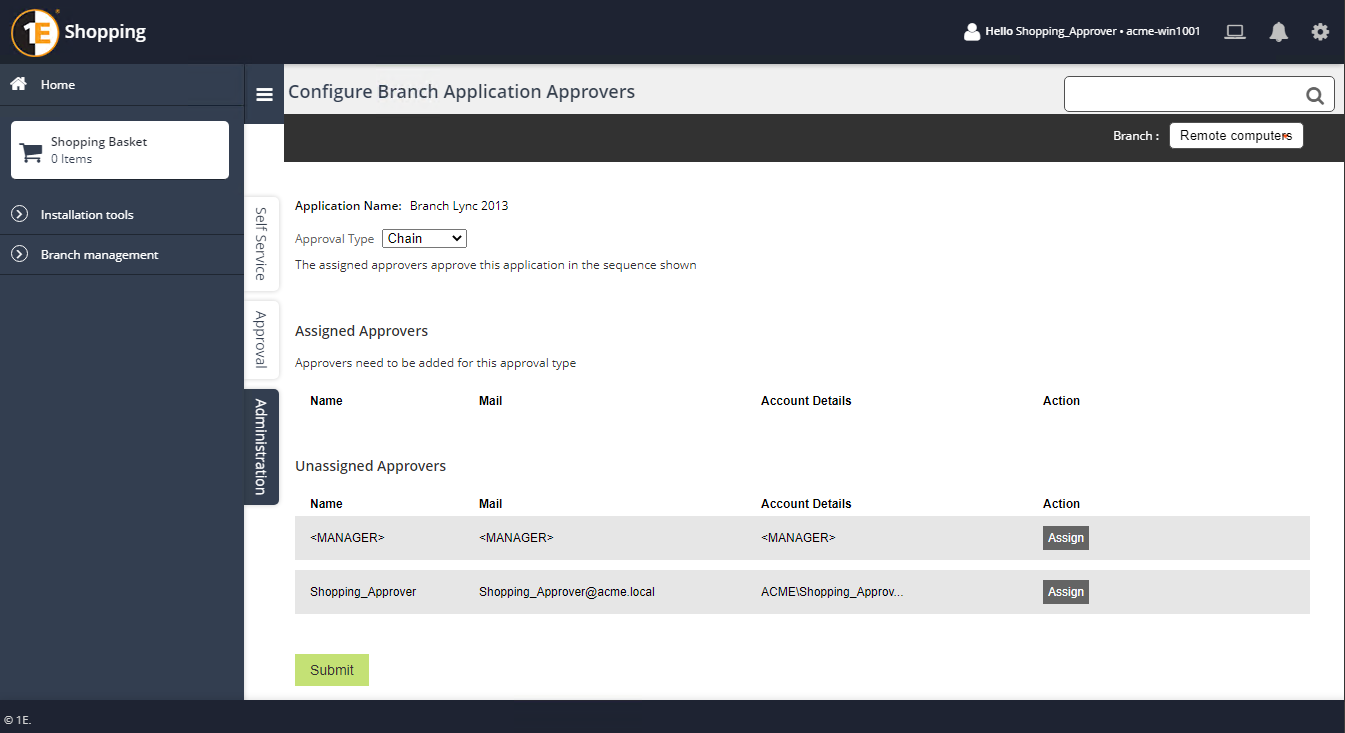The image size is (1345, 733).
Task: Open the notifications bell
Action: coord(1278,32)
